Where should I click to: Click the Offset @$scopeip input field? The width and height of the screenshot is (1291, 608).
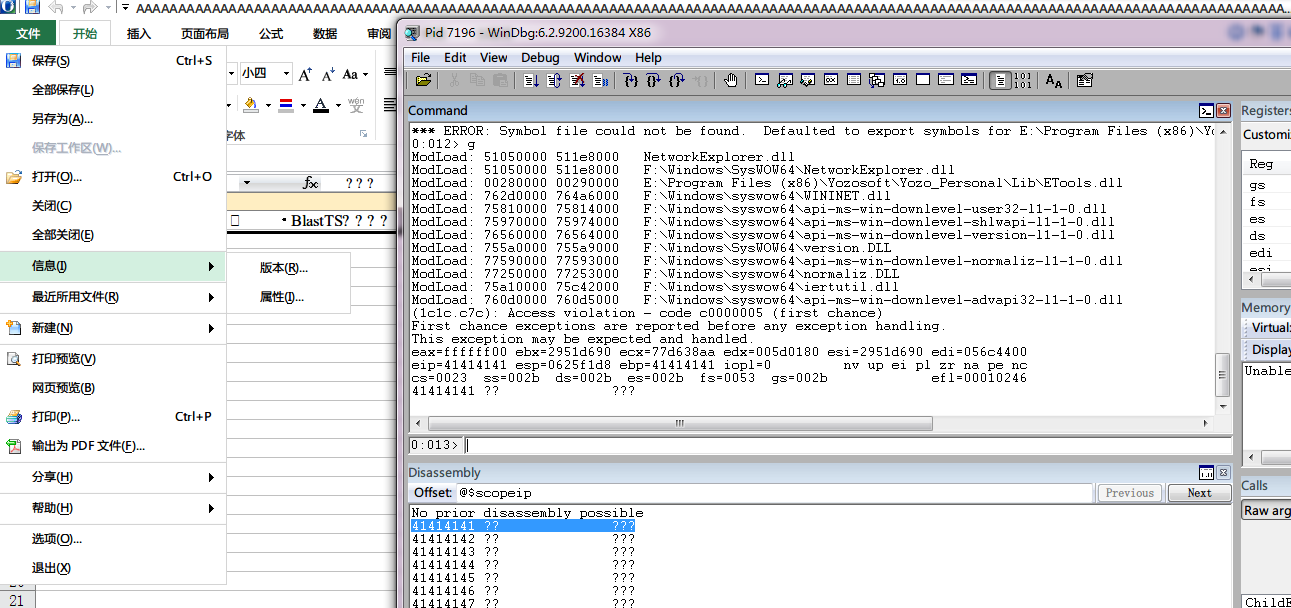774,493
